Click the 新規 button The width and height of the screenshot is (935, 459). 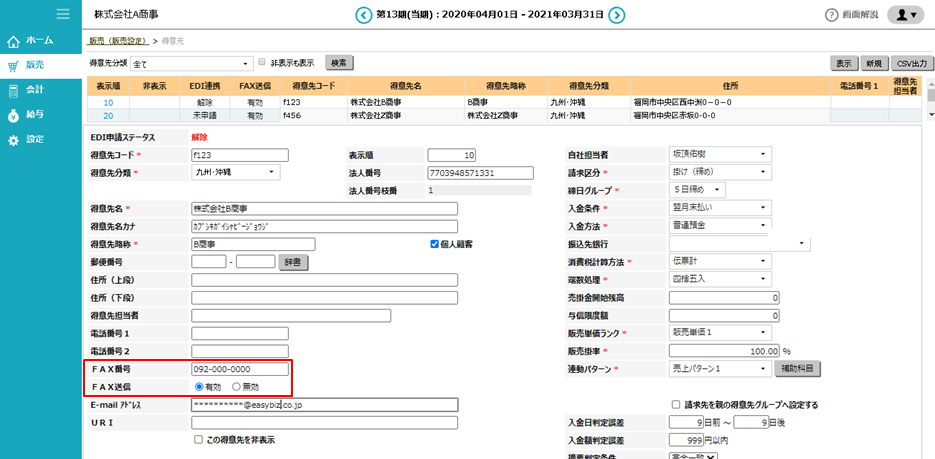point(876,62)
